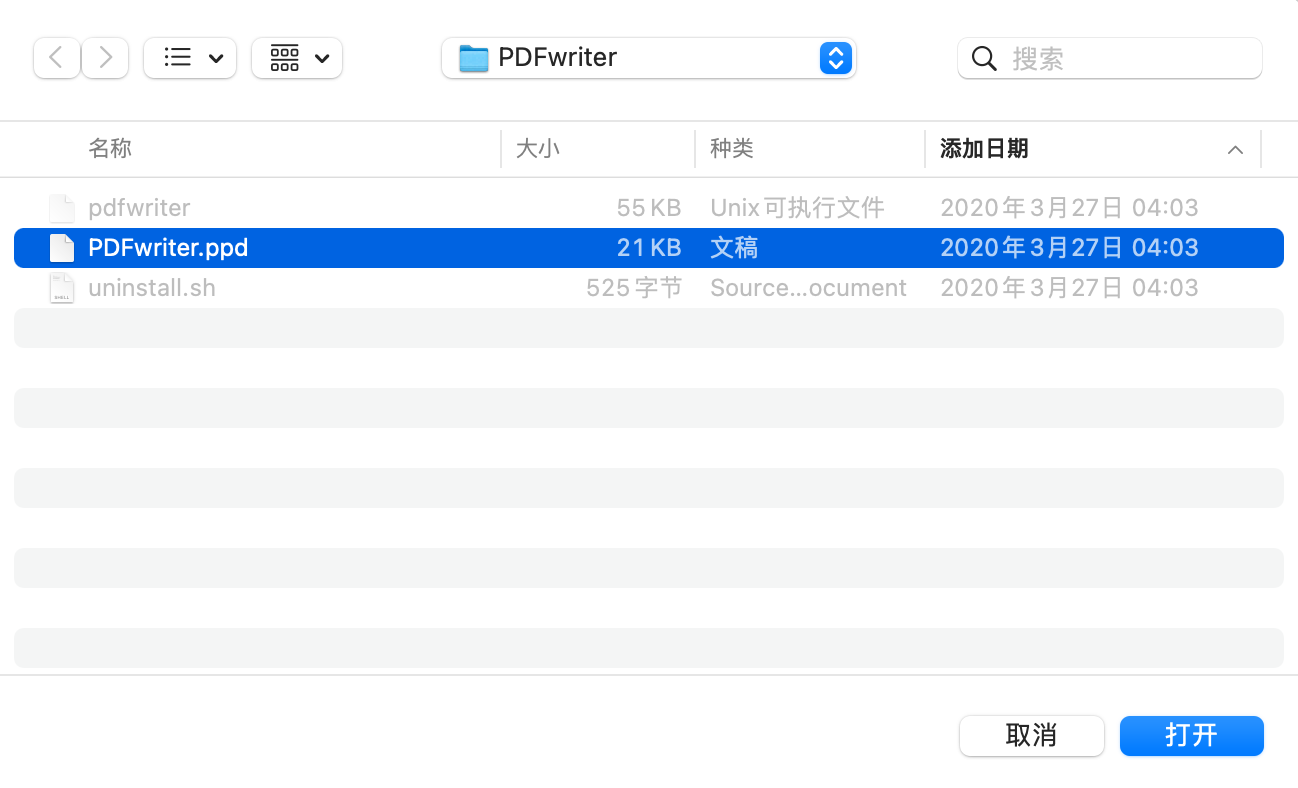Click the PDFwriter.ppd document icon

[61, 247]
